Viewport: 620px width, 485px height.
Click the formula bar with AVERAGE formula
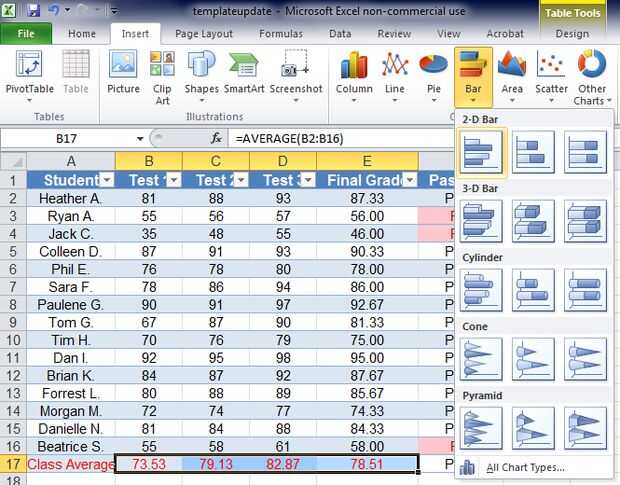tap(342, 139)
